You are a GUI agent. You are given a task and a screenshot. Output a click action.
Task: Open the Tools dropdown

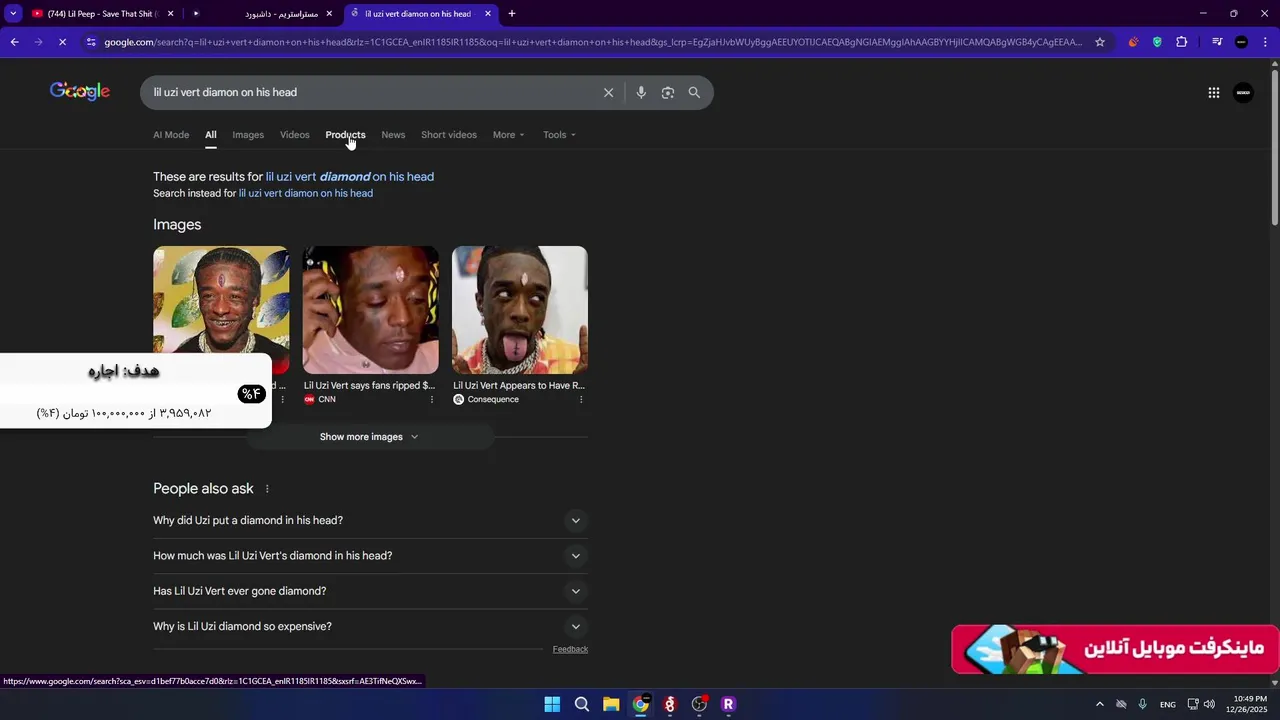pyautogui.click(x=559, y=135)
